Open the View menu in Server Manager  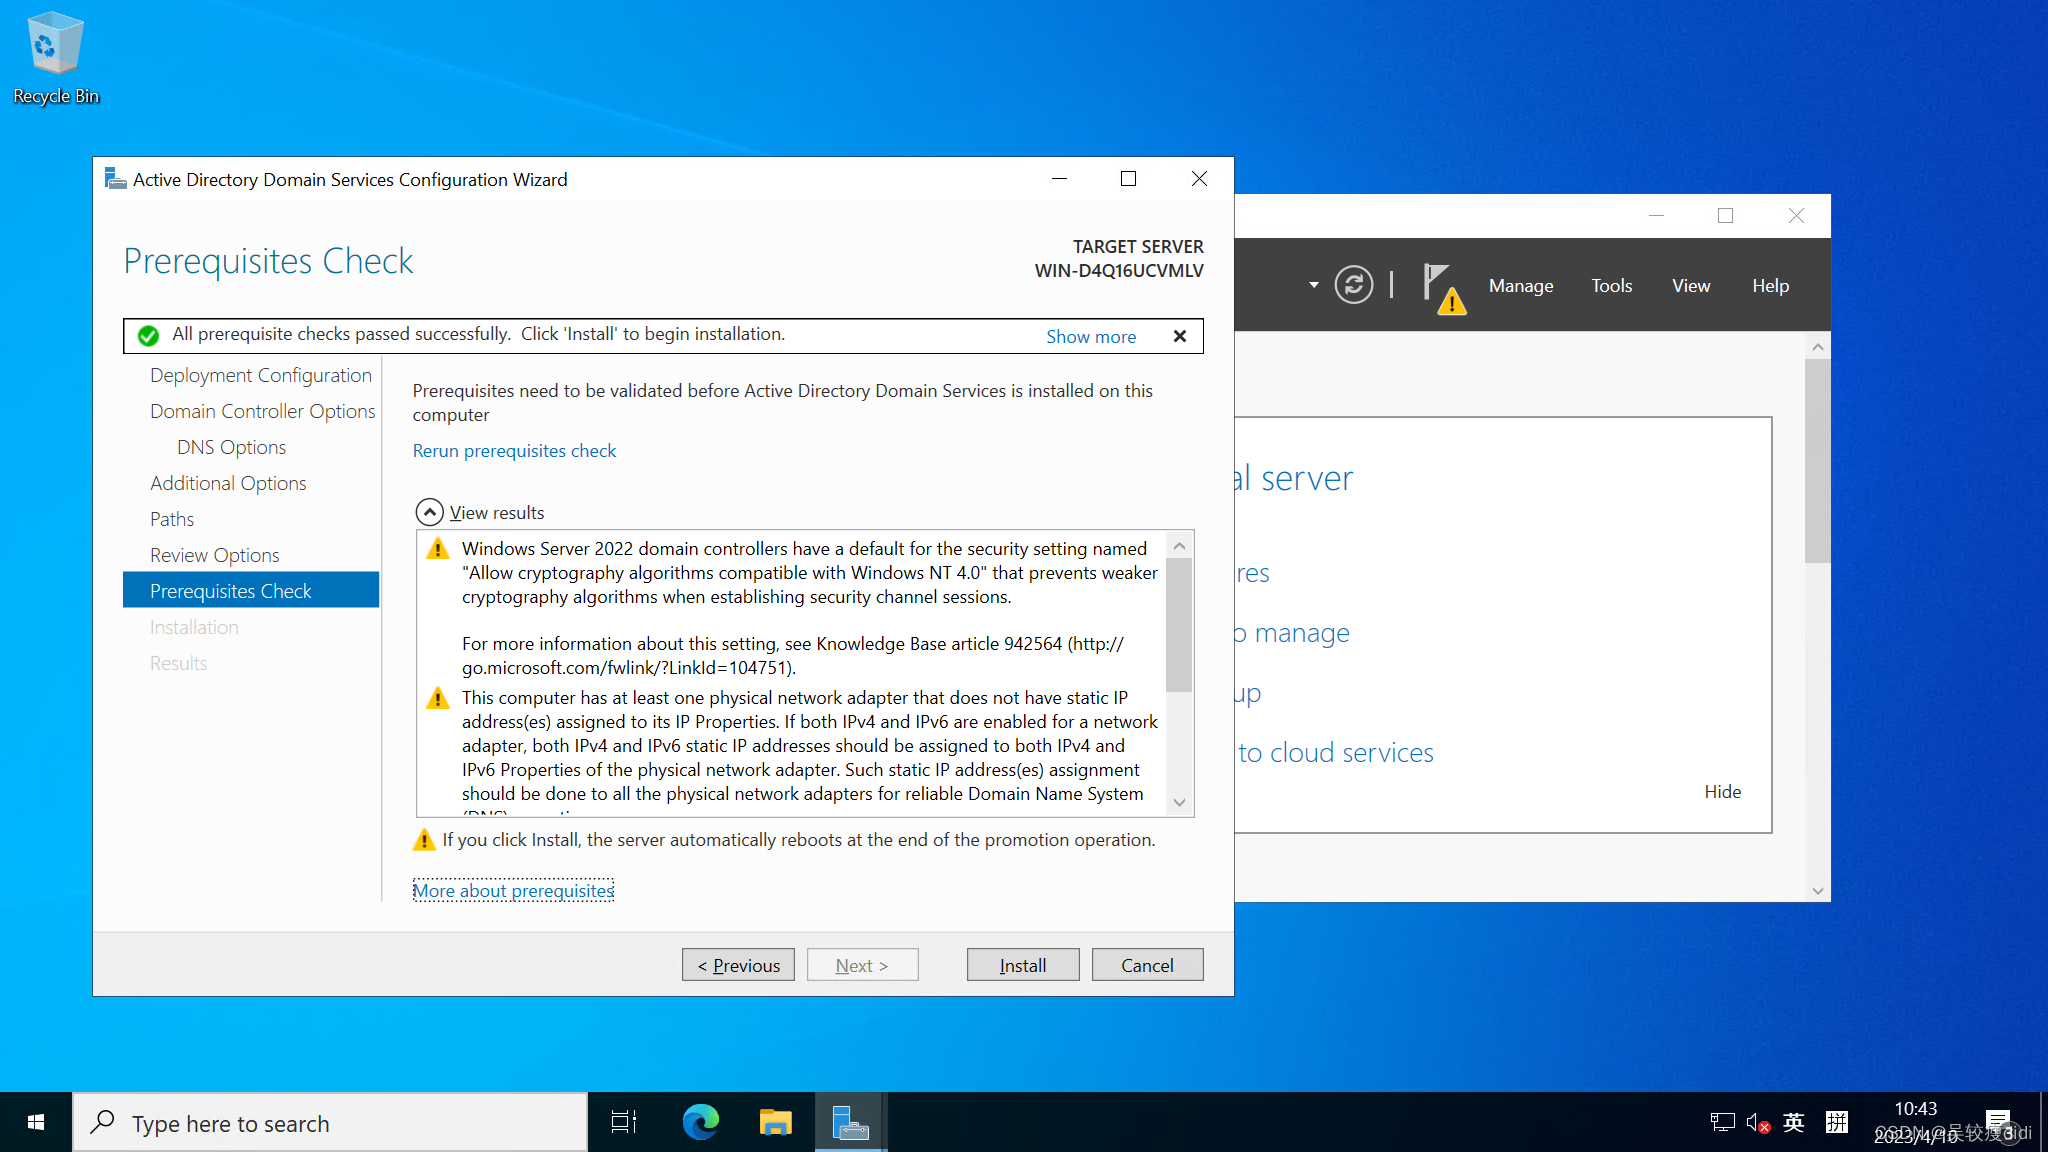click(x=1691, y=285)
